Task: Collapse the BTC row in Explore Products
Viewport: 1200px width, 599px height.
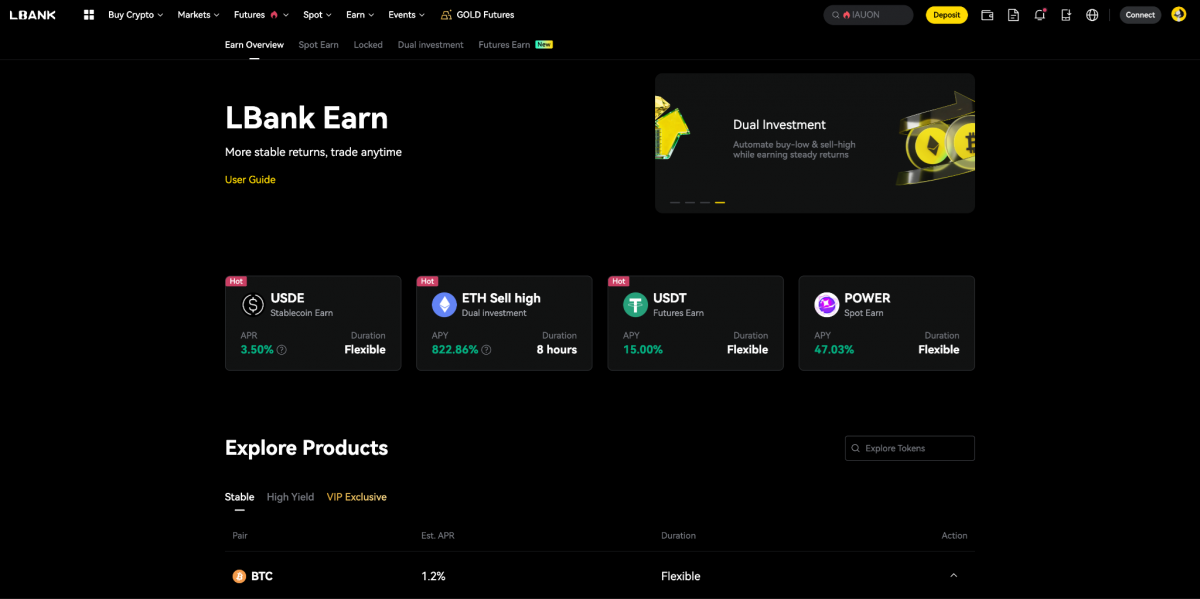Action: 954,576
